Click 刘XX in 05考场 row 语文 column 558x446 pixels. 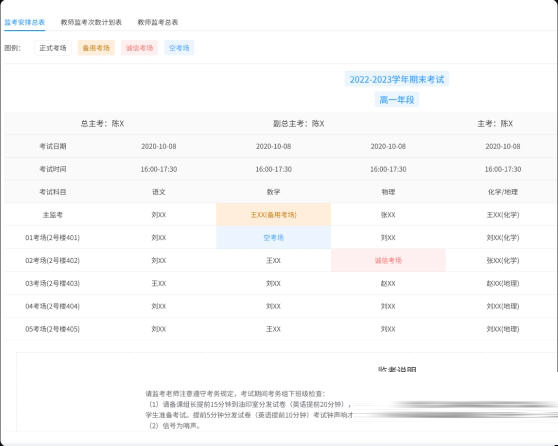pos(159,329)
